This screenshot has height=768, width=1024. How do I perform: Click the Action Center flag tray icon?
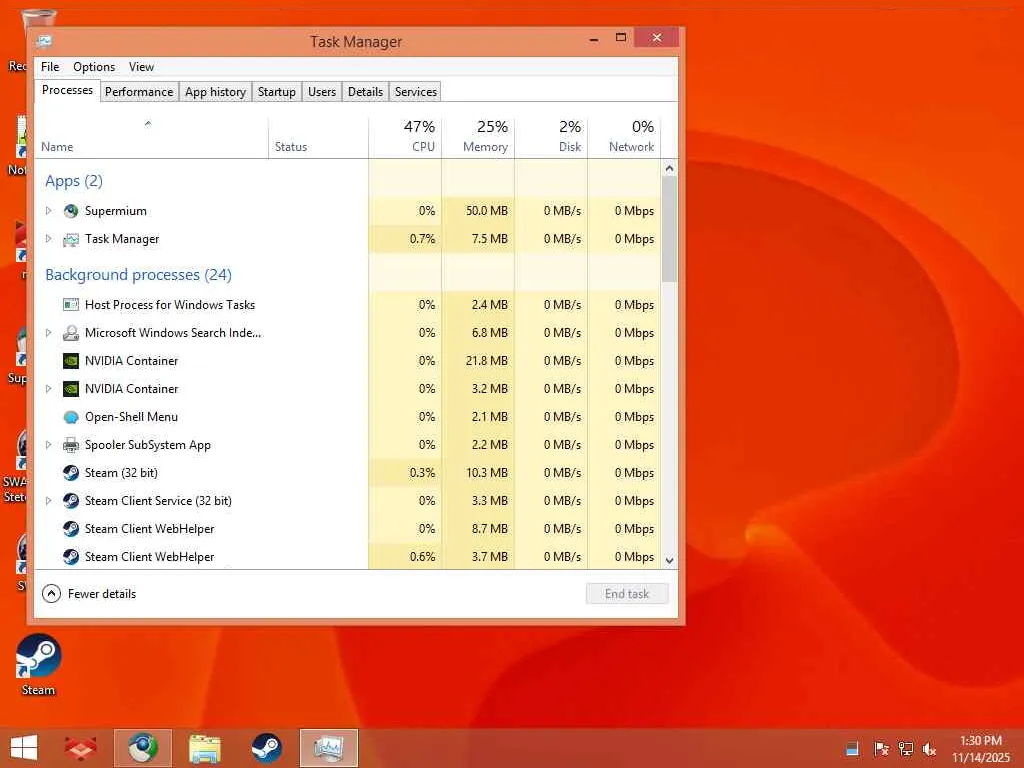(881, 748)
